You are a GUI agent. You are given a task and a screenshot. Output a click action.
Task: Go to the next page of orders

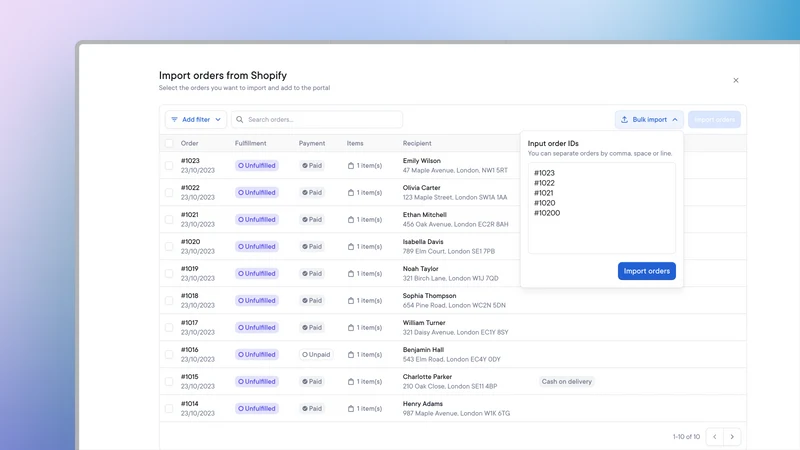pyautogui.click(x=732, y=437)
